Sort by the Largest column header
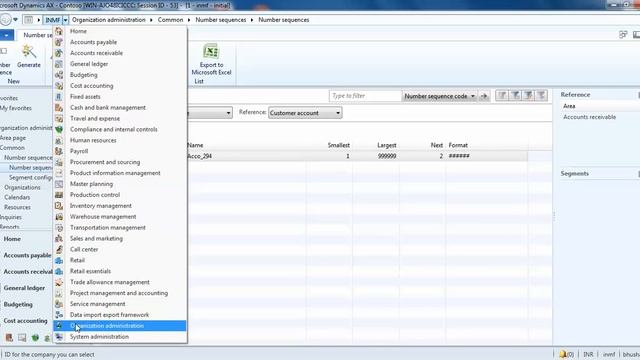The image size is (640, 360). [387, 145]
